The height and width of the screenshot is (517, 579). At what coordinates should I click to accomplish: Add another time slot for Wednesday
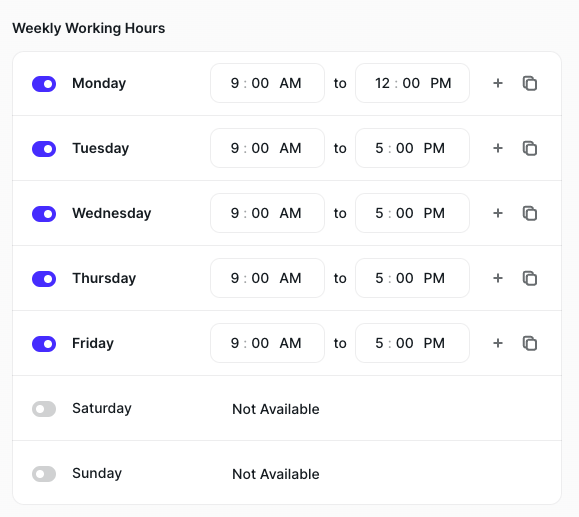pos(498,213)
